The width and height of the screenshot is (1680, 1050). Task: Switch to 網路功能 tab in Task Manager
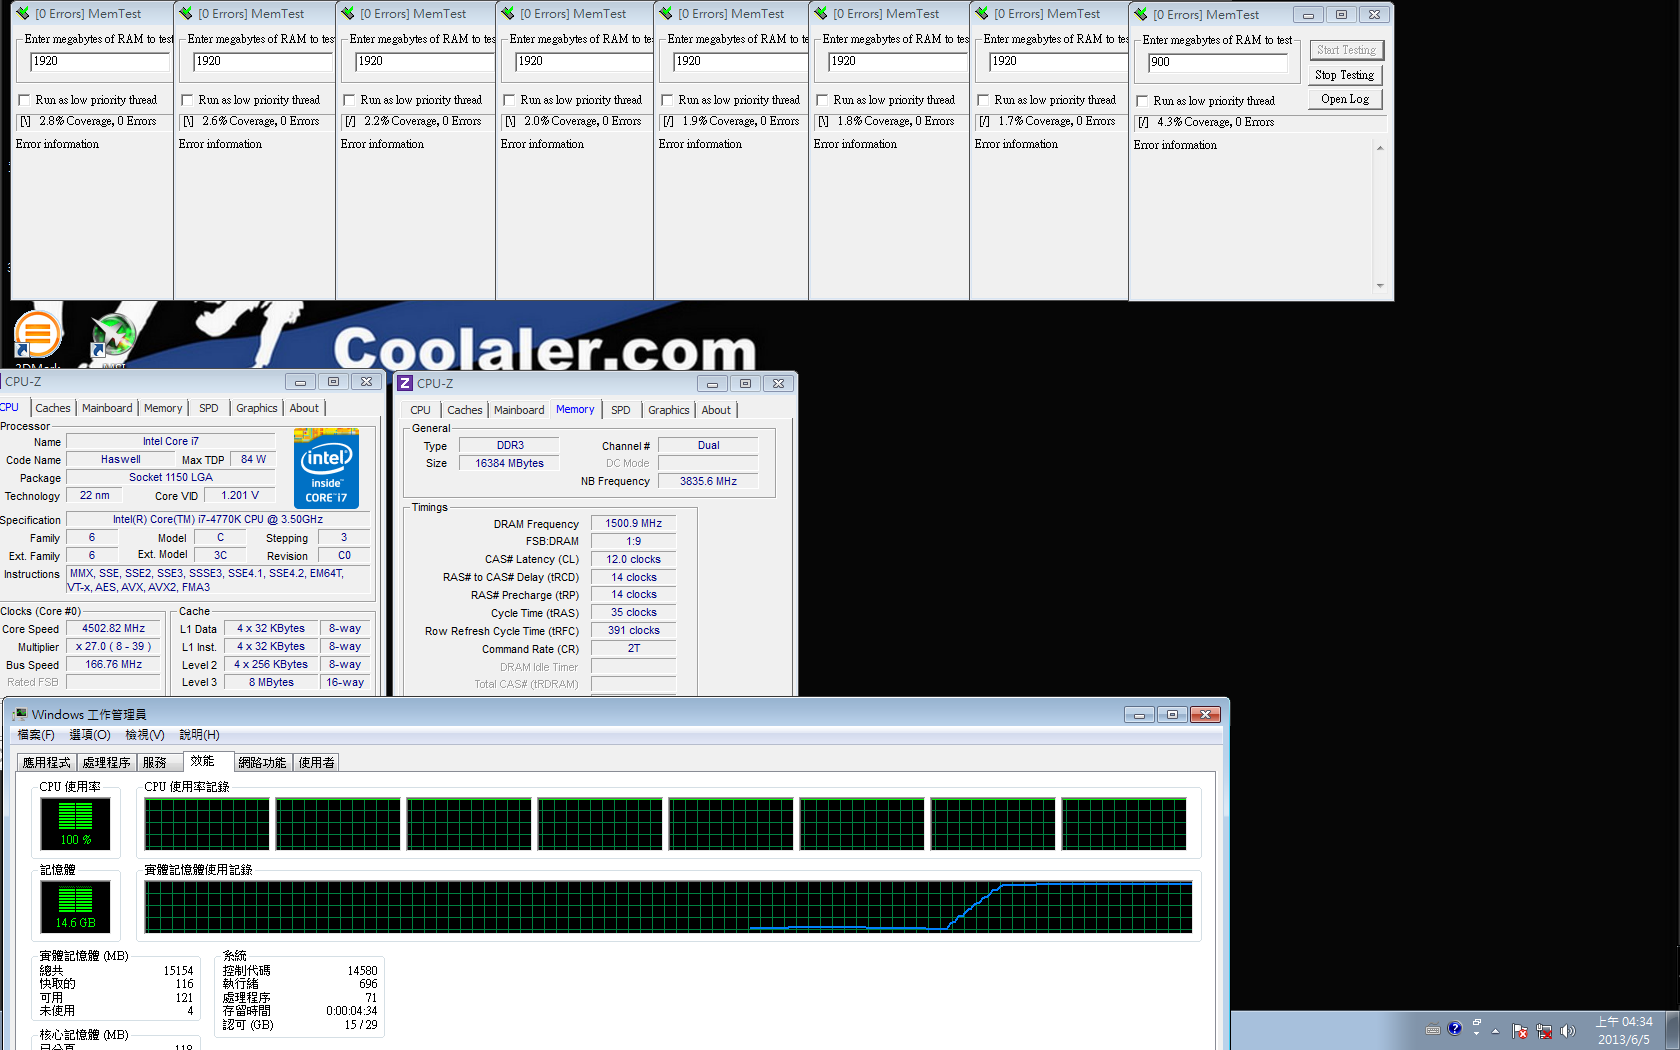click(262, 762)
